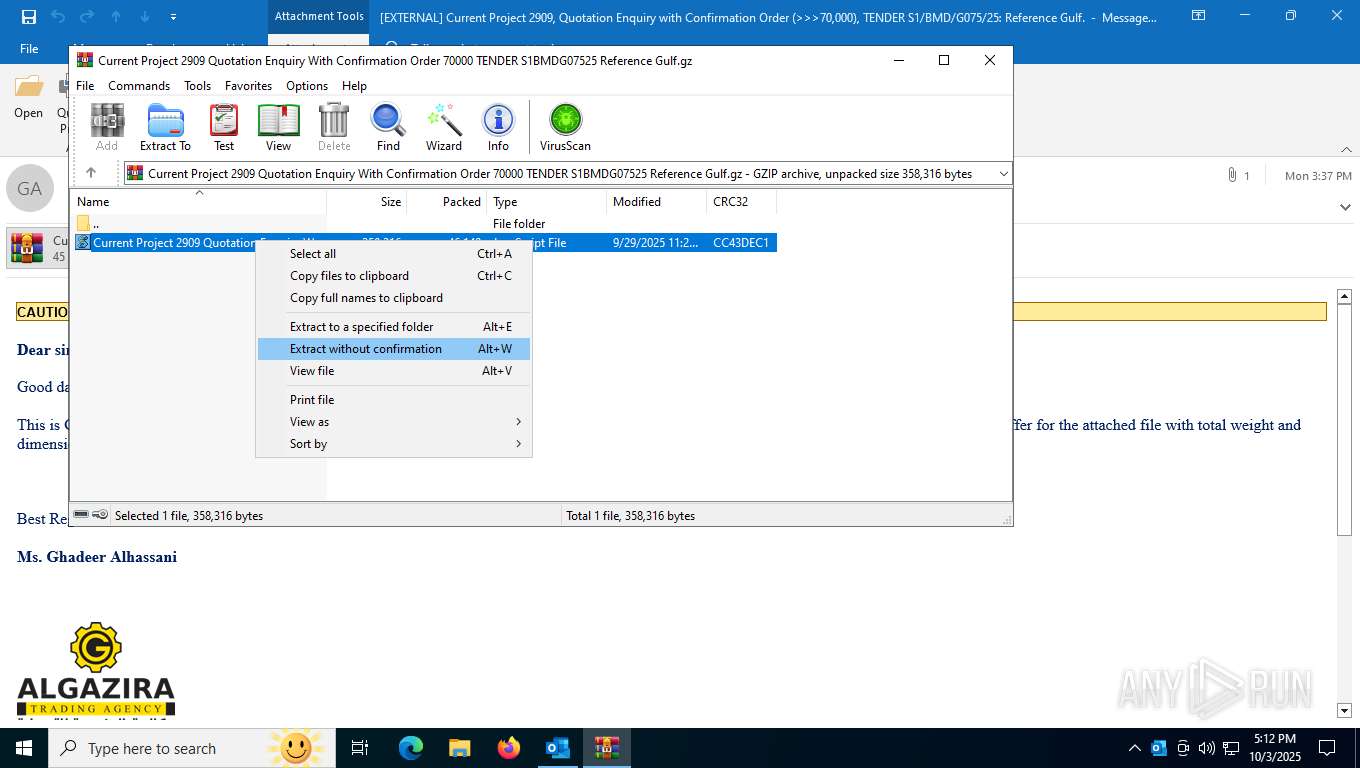Click the WinRAR status bar drive icon
1360x768 pixels.
pyautogui.click(x=81, y=515)
